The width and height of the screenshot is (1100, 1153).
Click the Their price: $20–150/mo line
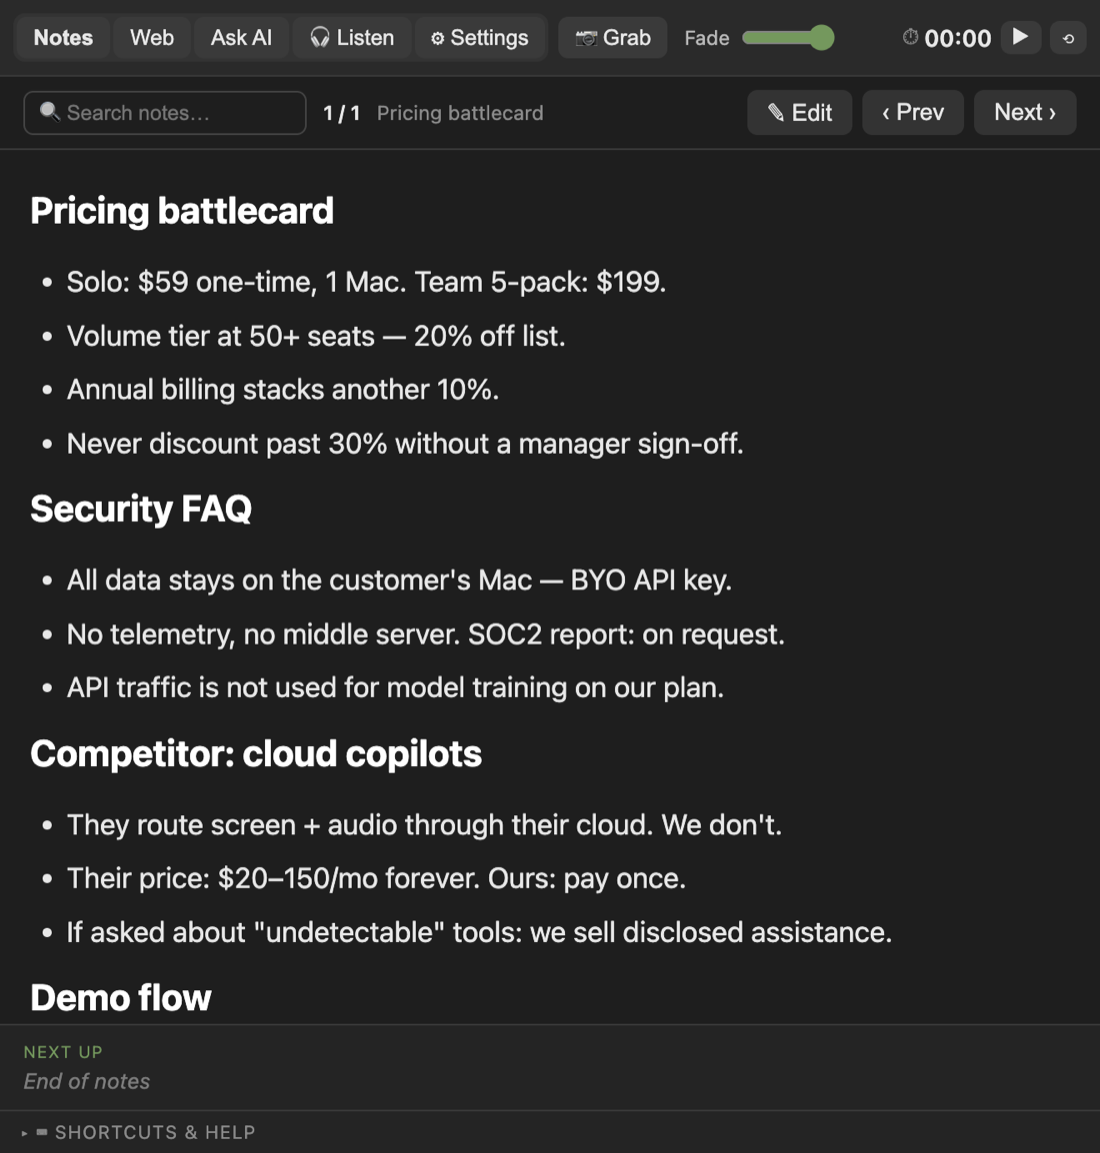(376, 879)
